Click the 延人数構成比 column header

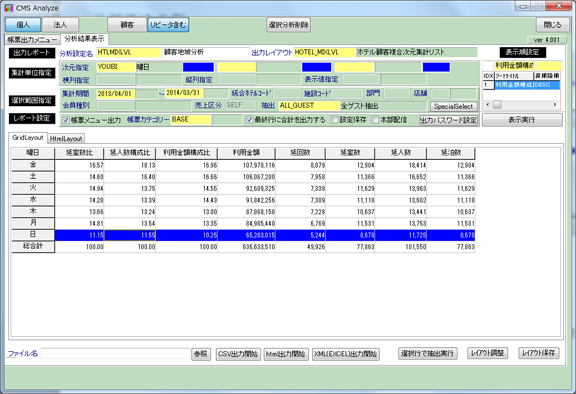tap(130, 153)
